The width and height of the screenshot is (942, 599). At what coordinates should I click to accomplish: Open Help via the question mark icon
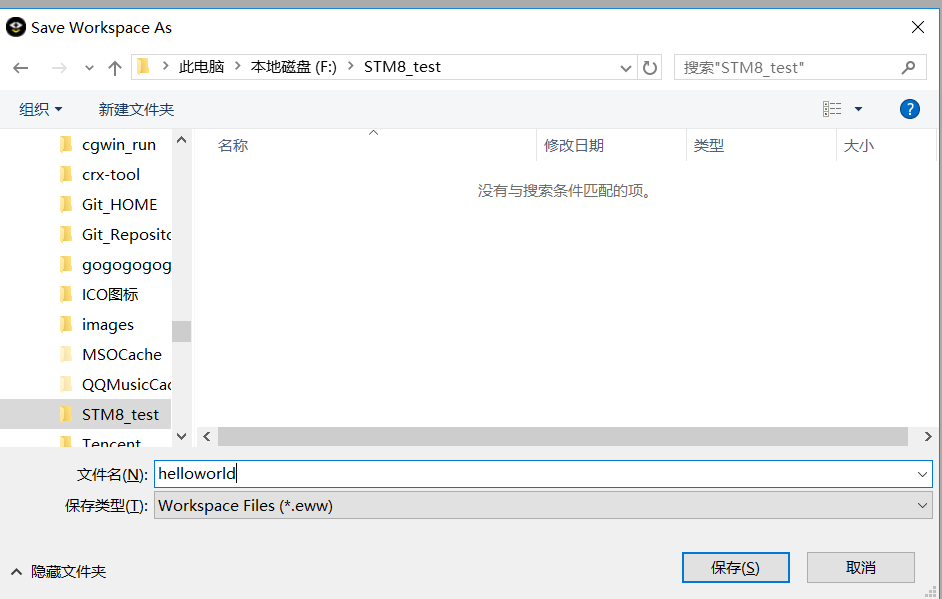(x=909, y=109)
